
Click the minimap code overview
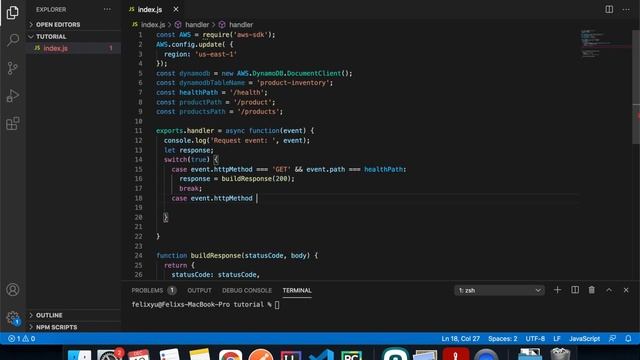click(x=606, y=43)
